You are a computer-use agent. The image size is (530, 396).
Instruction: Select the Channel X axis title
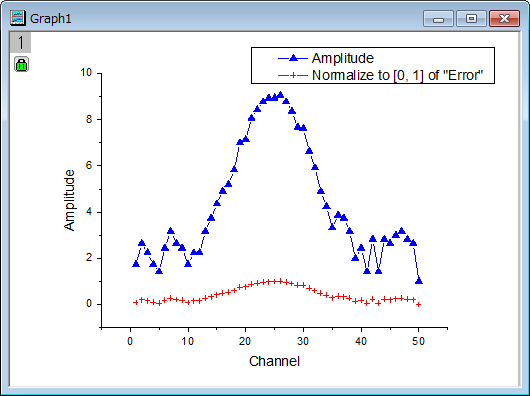pyautogui.click(x=274, y=361)
